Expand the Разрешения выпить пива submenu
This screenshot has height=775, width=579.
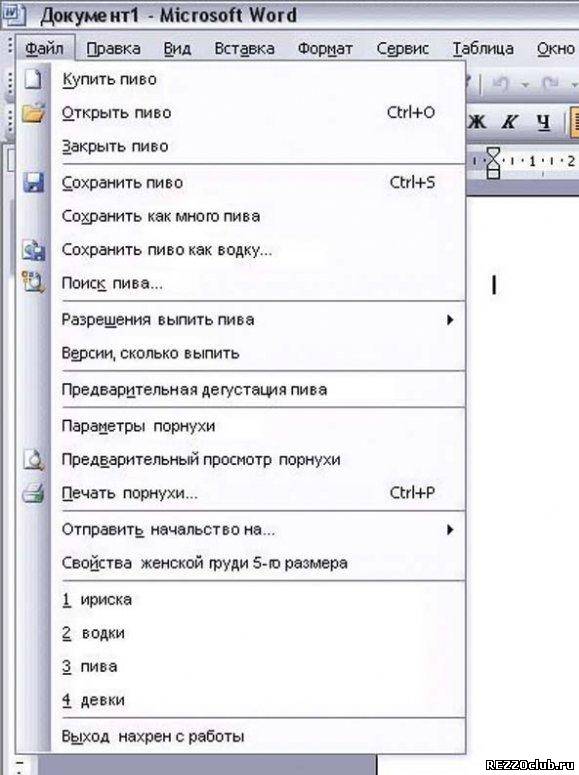(450, 320)
